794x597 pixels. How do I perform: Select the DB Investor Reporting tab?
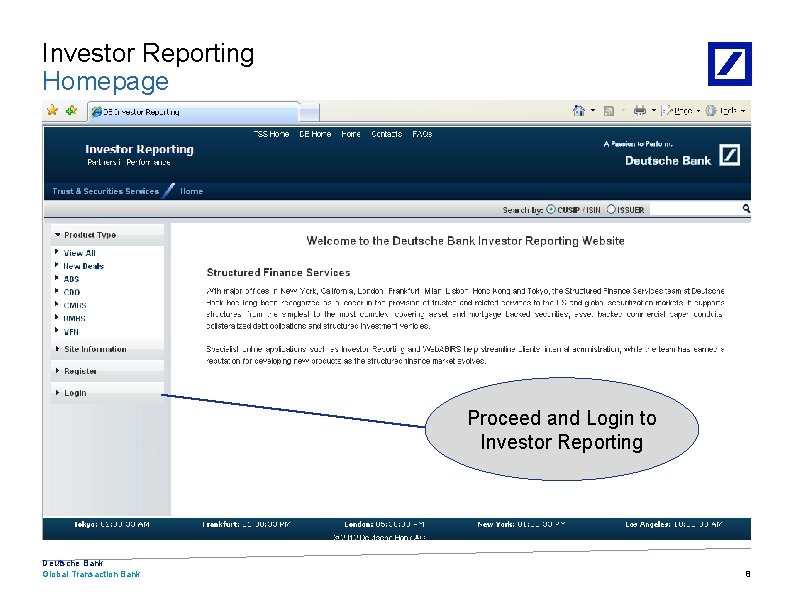pos(193,112)
